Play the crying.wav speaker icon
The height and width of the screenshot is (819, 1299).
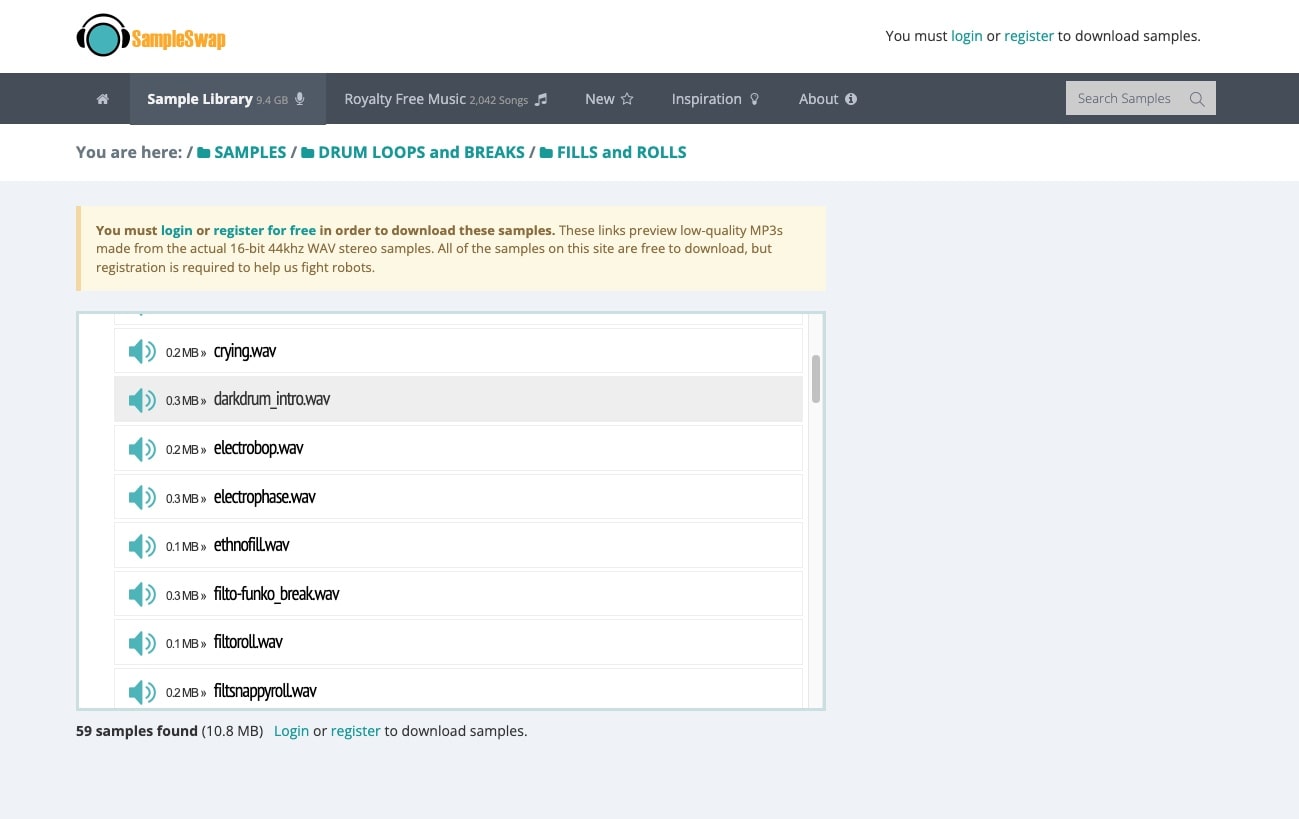click(142, 351)
